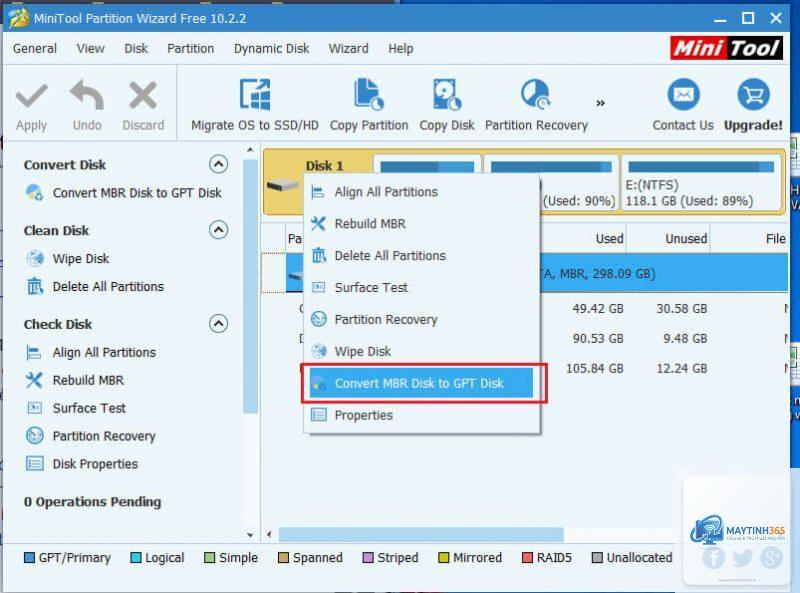800x593 pixels.
Task: Collapse the Check Disk section
Action: (218, 324)
